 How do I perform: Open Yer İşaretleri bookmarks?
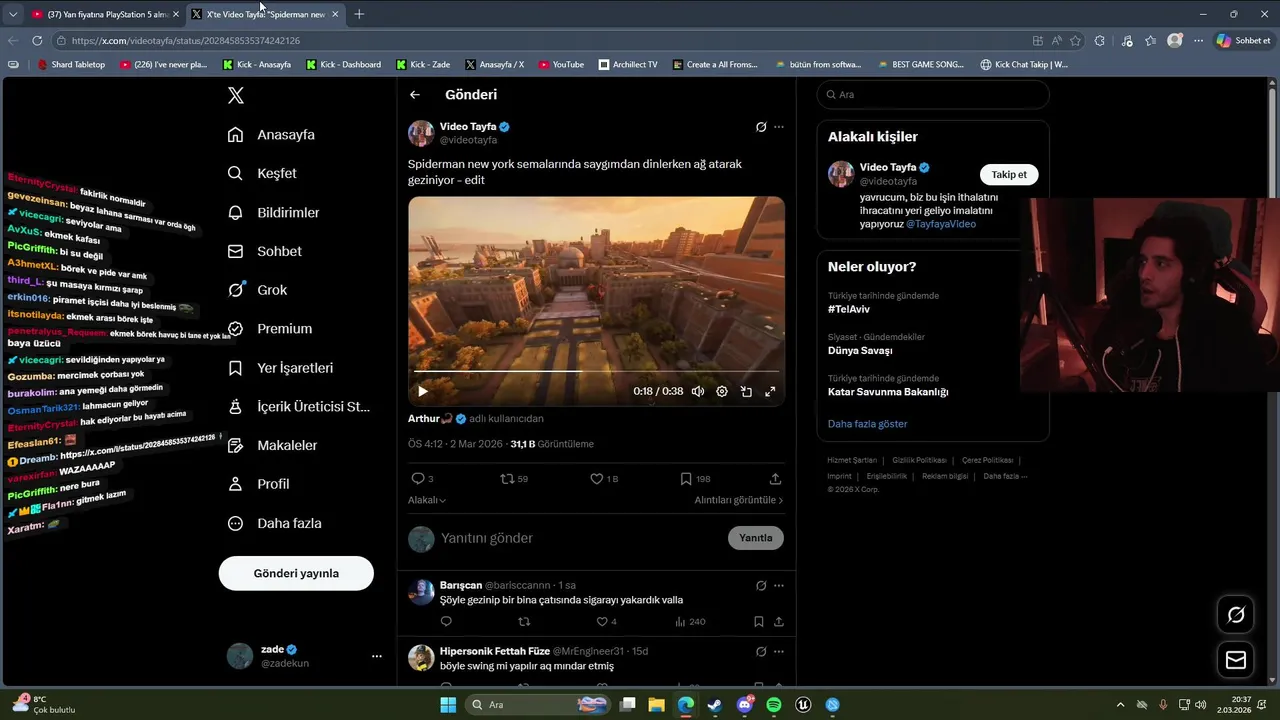click(x=280, y=368)
